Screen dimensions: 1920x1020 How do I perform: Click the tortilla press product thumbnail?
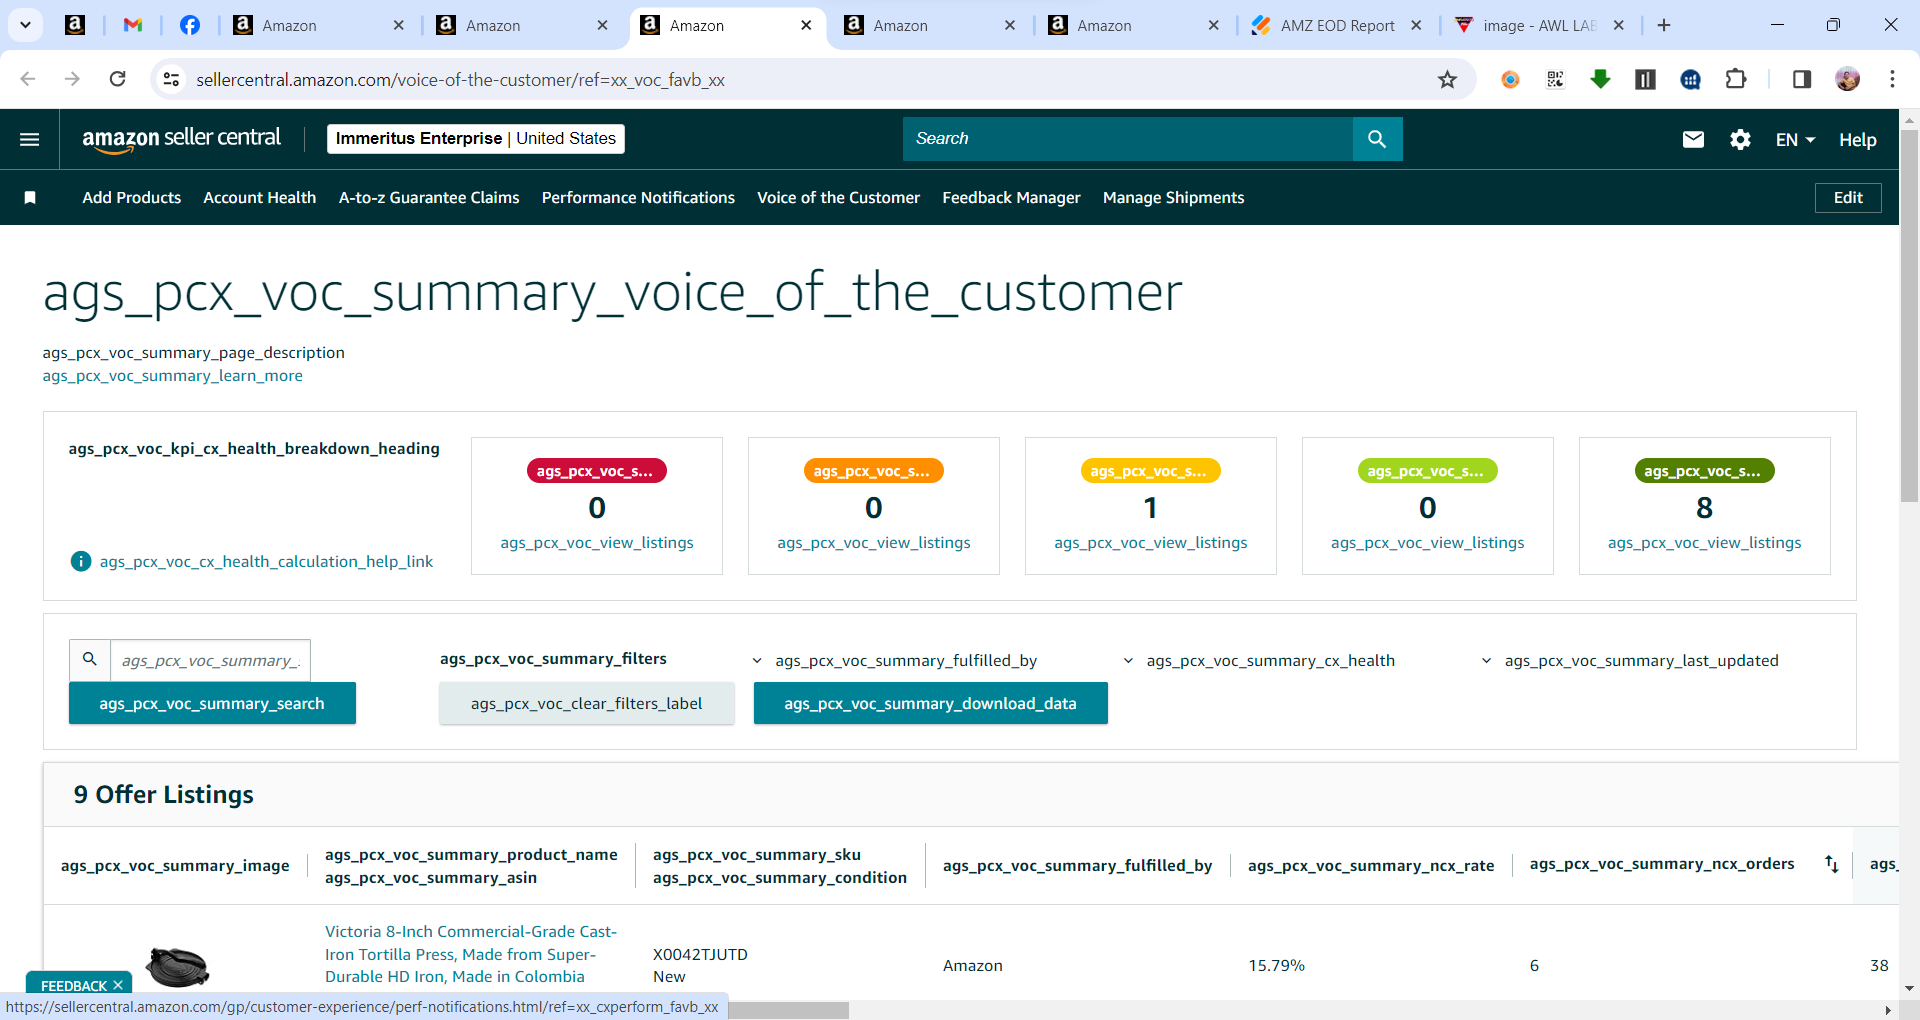(178, 967)
